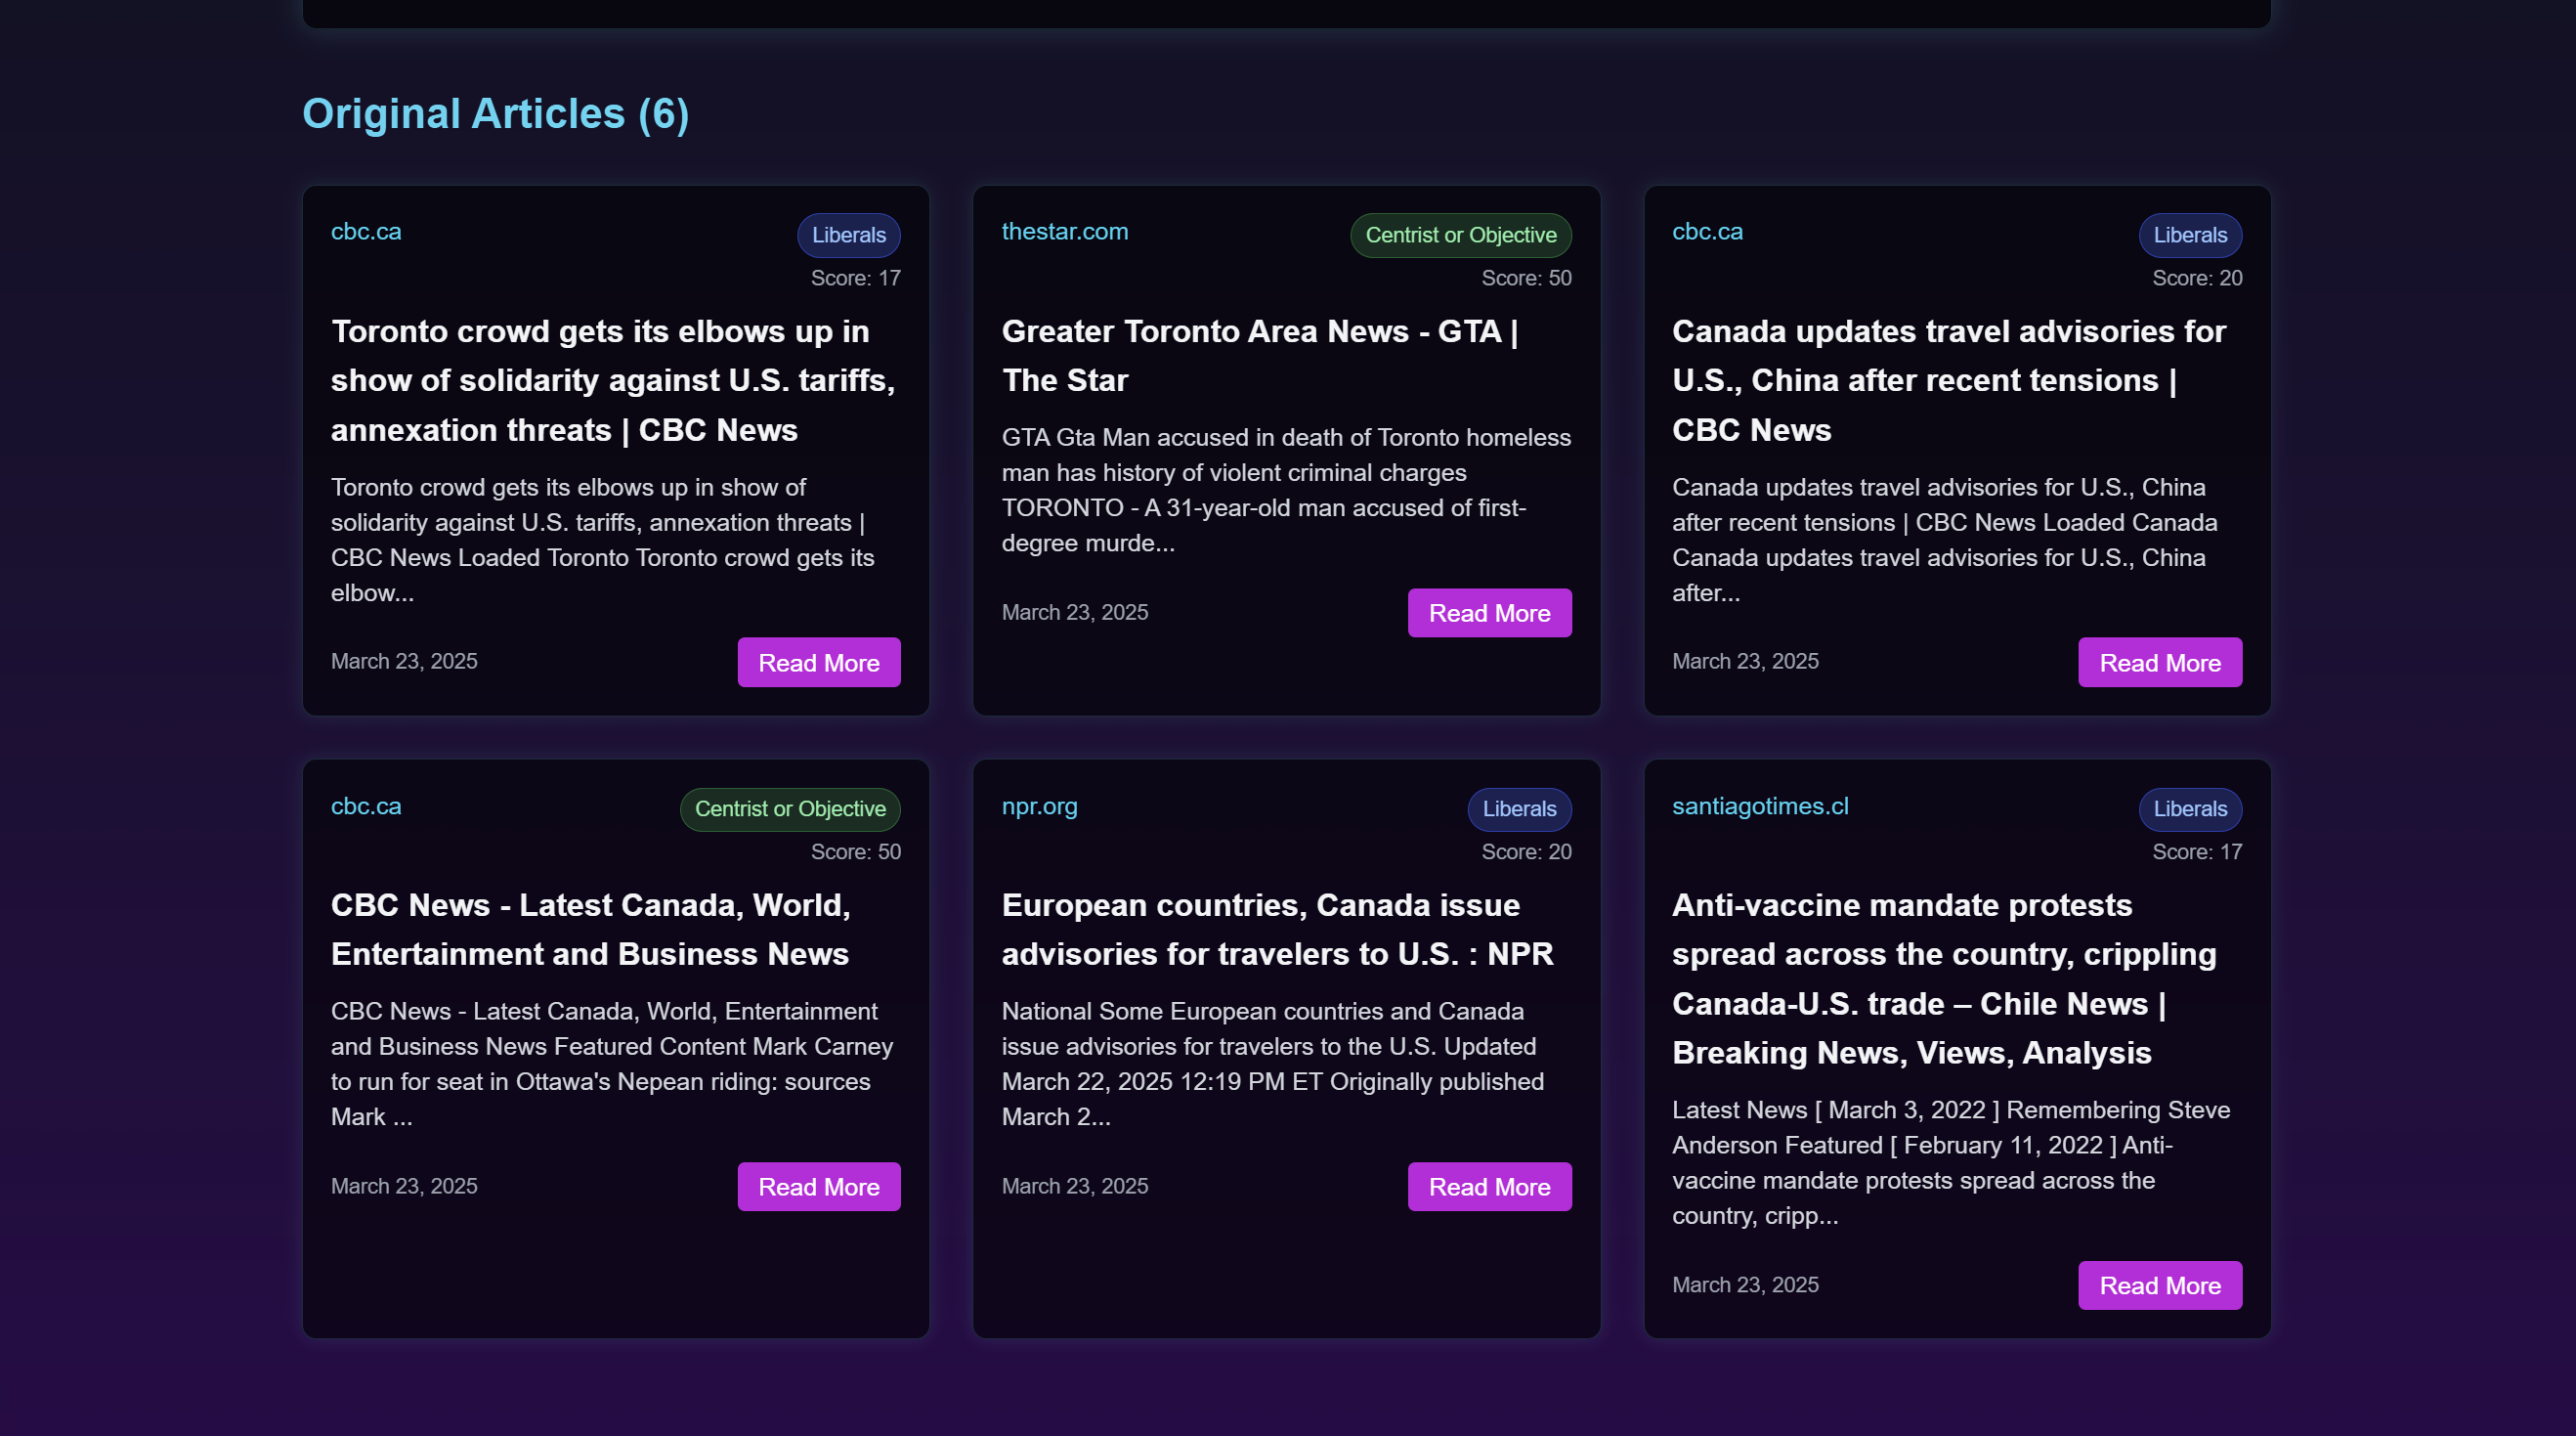Open Read More for Canada travel advisories article
2576x1436 pixels.
[2159, 662]
